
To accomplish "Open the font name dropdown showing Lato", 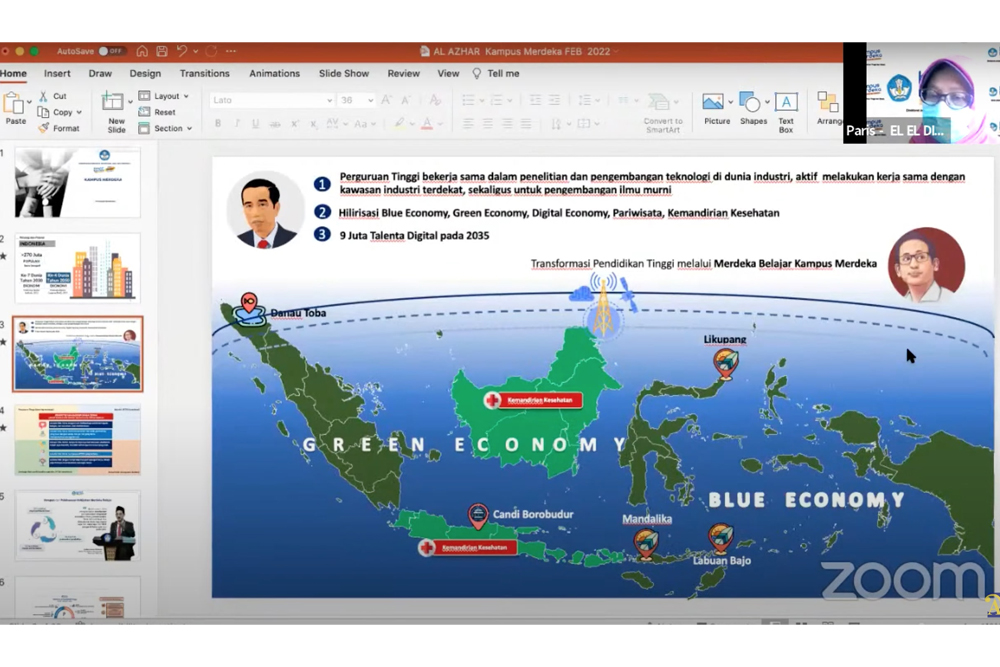I will (x=271, y=100).
